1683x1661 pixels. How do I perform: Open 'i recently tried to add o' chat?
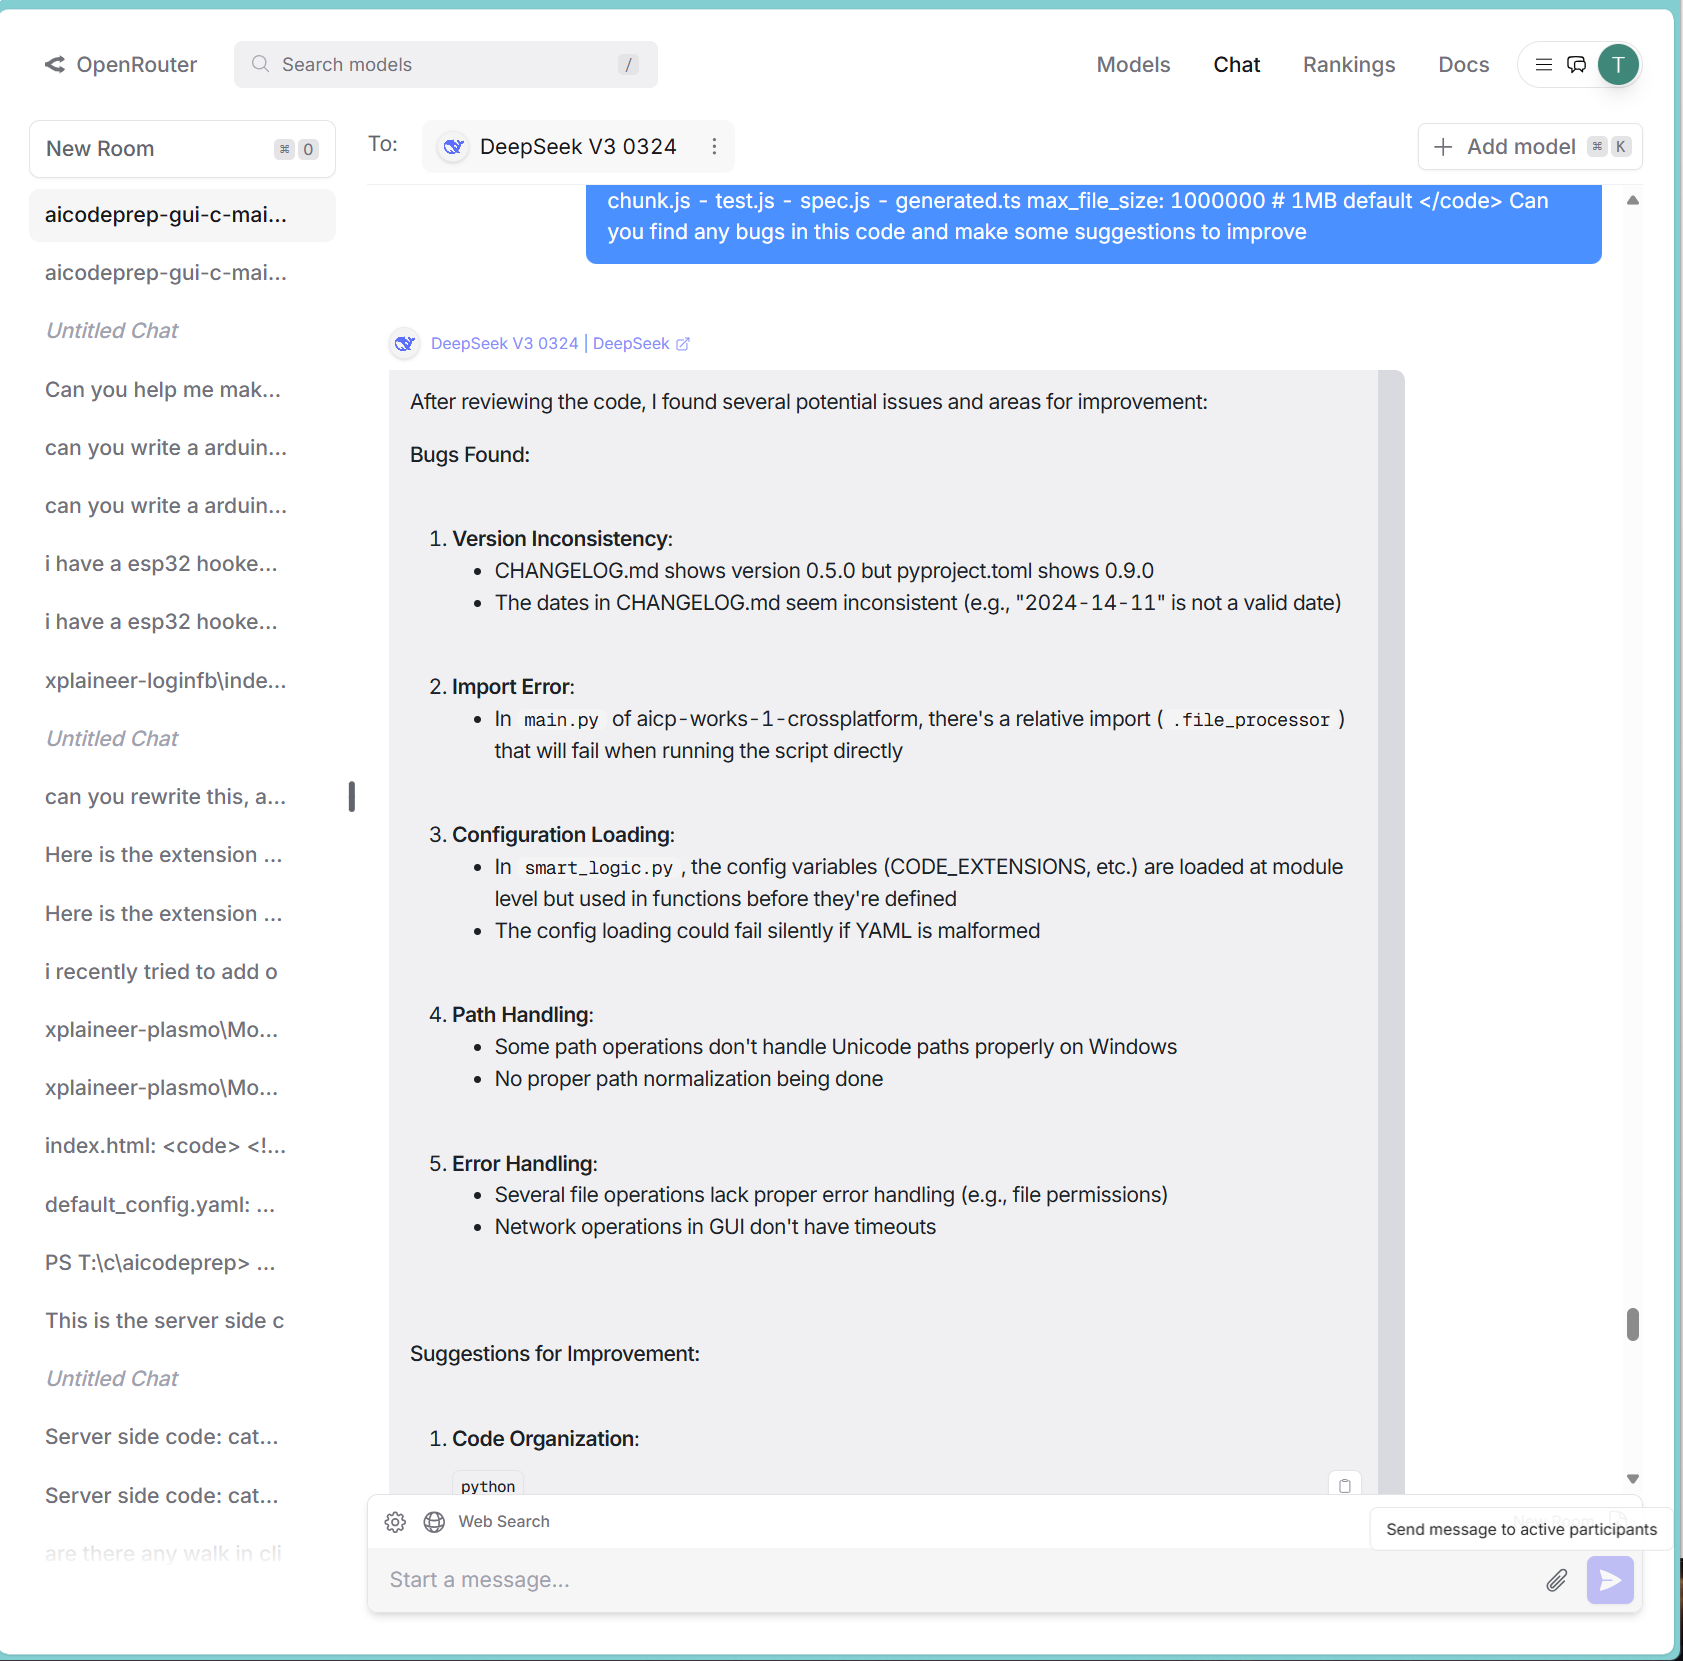click(x=182, y=972)
